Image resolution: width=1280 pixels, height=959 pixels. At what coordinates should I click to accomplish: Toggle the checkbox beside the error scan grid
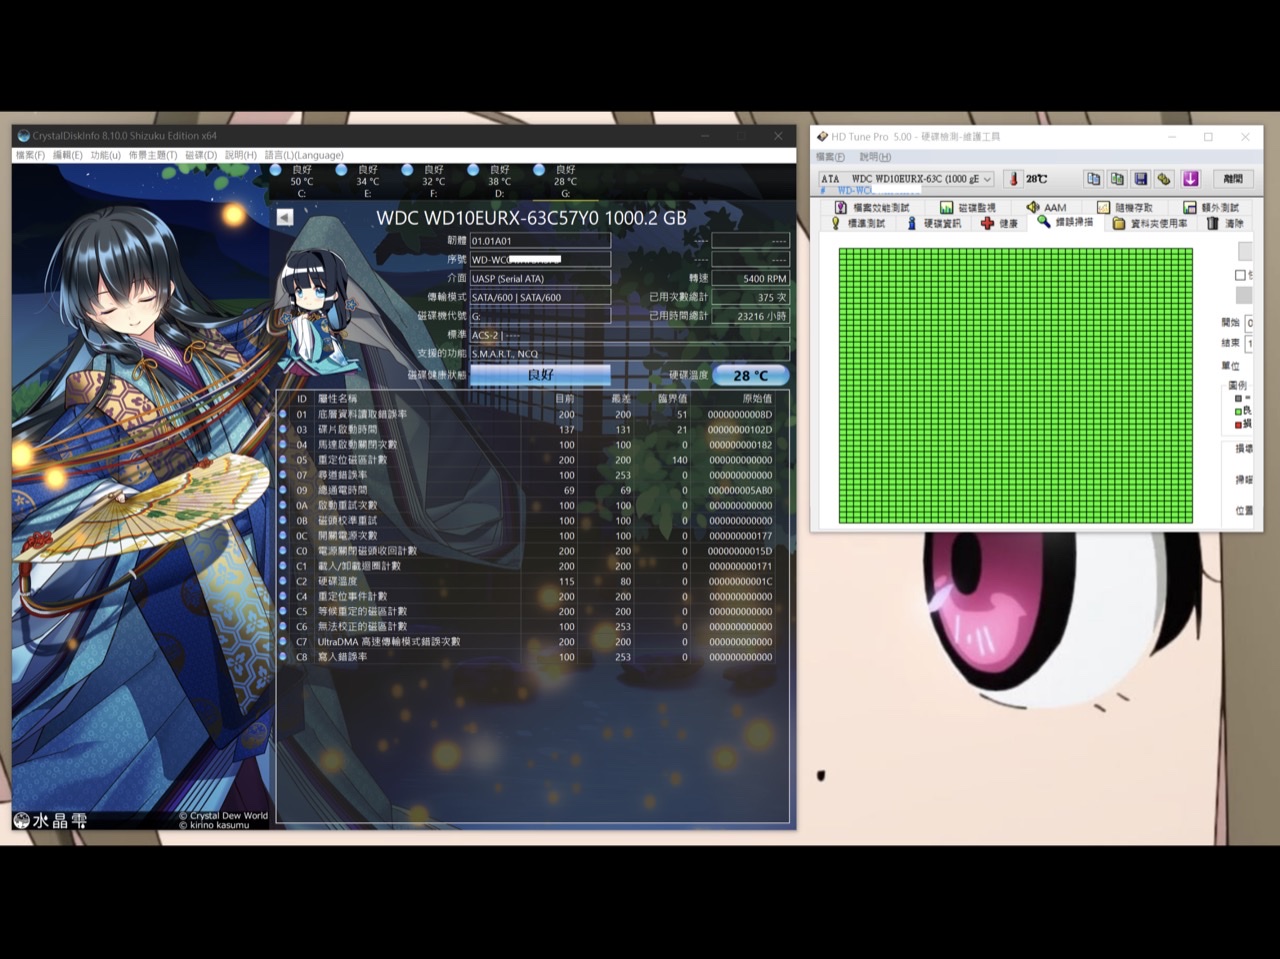tap(1240, 275)
